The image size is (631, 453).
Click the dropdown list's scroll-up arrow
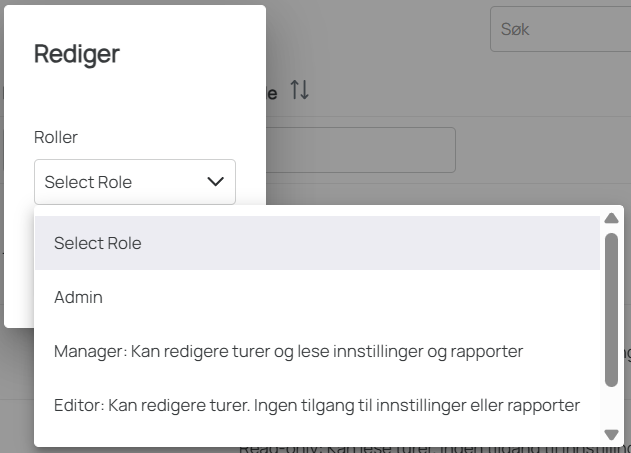(x=611, y=218)
